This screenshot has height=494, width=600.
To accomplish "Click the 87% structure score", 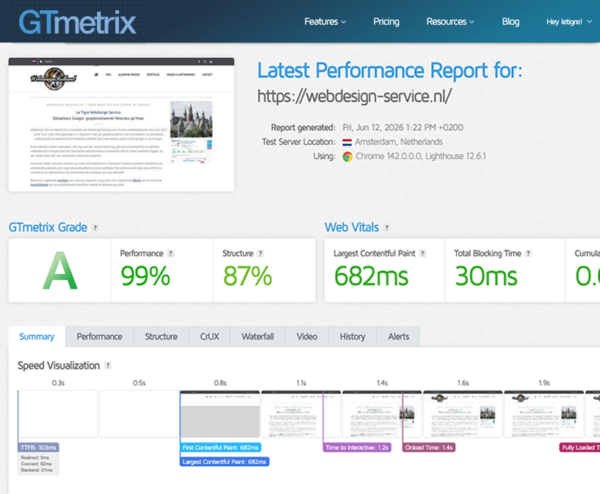I will [247, 276].
